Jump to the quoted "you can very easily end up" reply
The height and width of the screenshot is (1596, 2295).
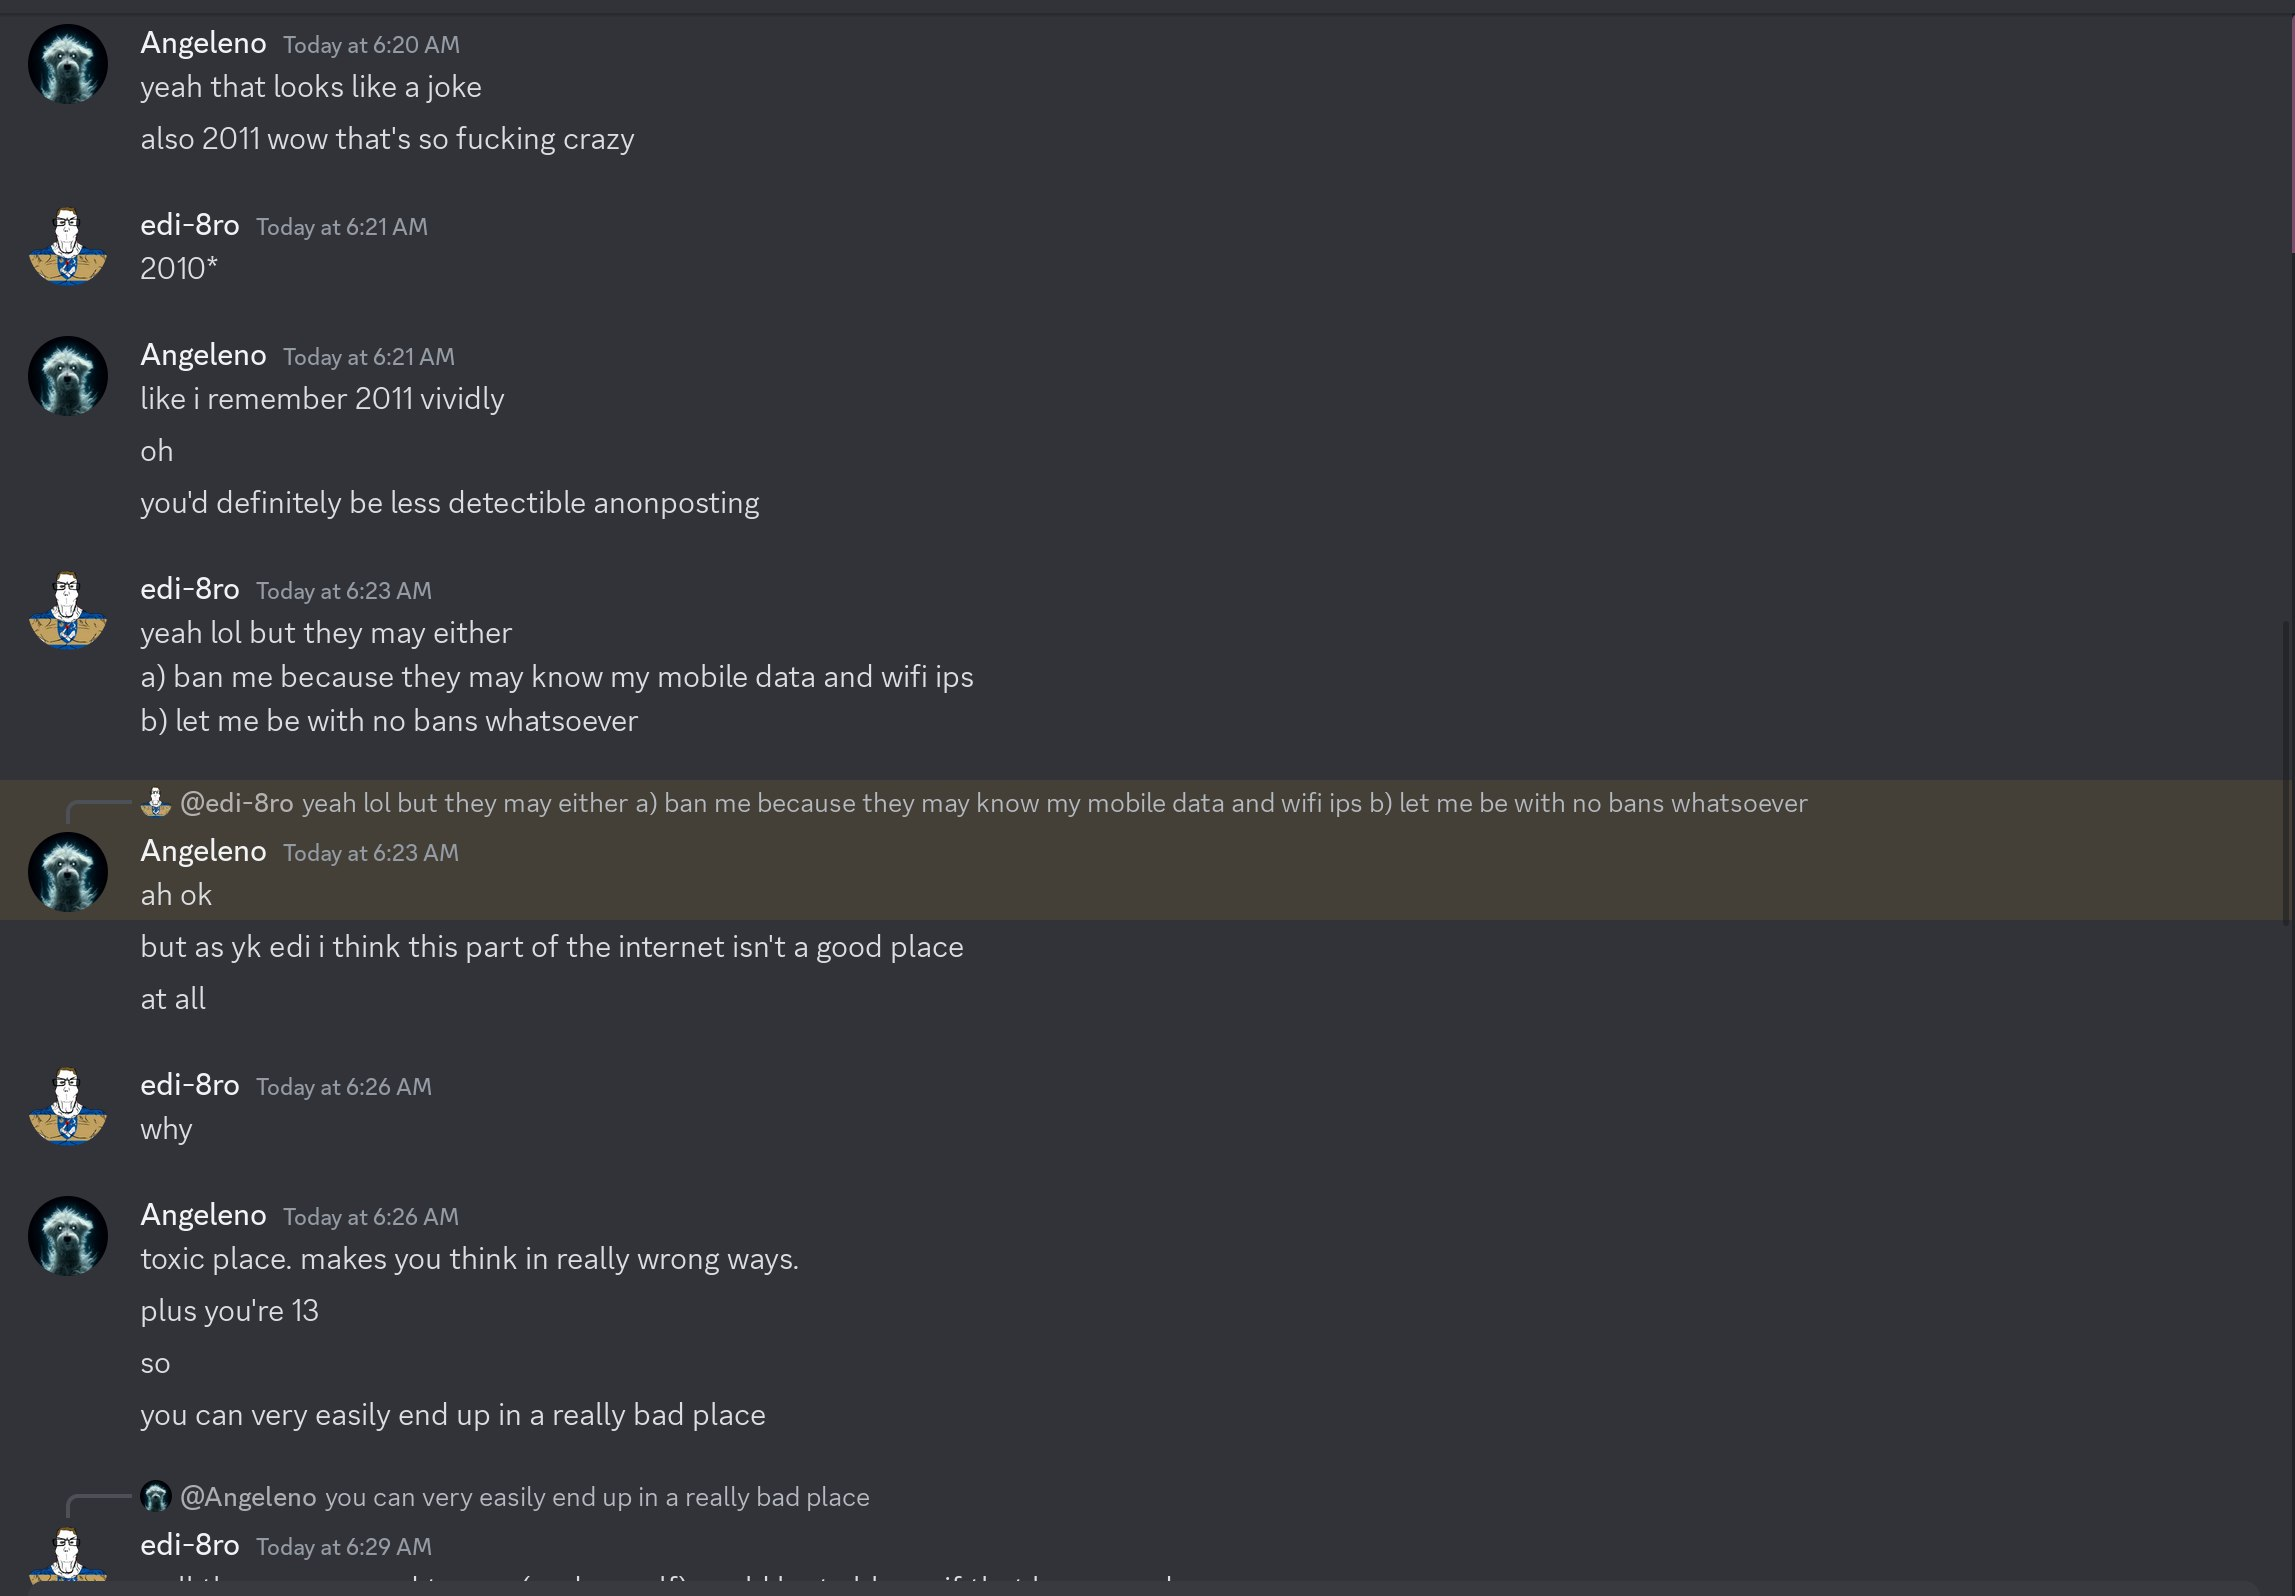[x=597, y=1497]
